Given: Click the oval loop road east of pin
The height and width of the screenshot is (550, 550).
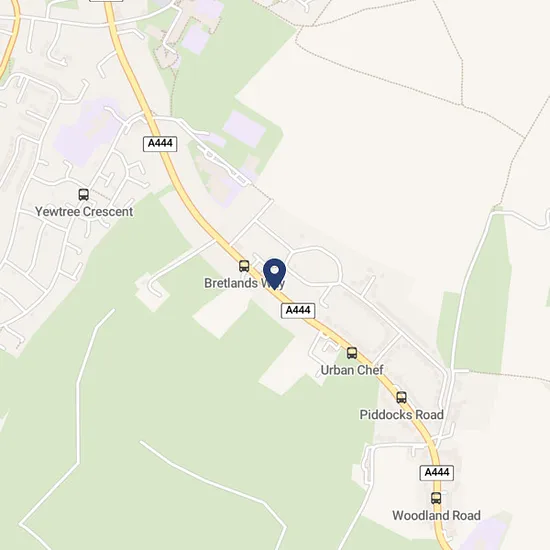Looking at the screenshot, I should click(x=314, y=266).
